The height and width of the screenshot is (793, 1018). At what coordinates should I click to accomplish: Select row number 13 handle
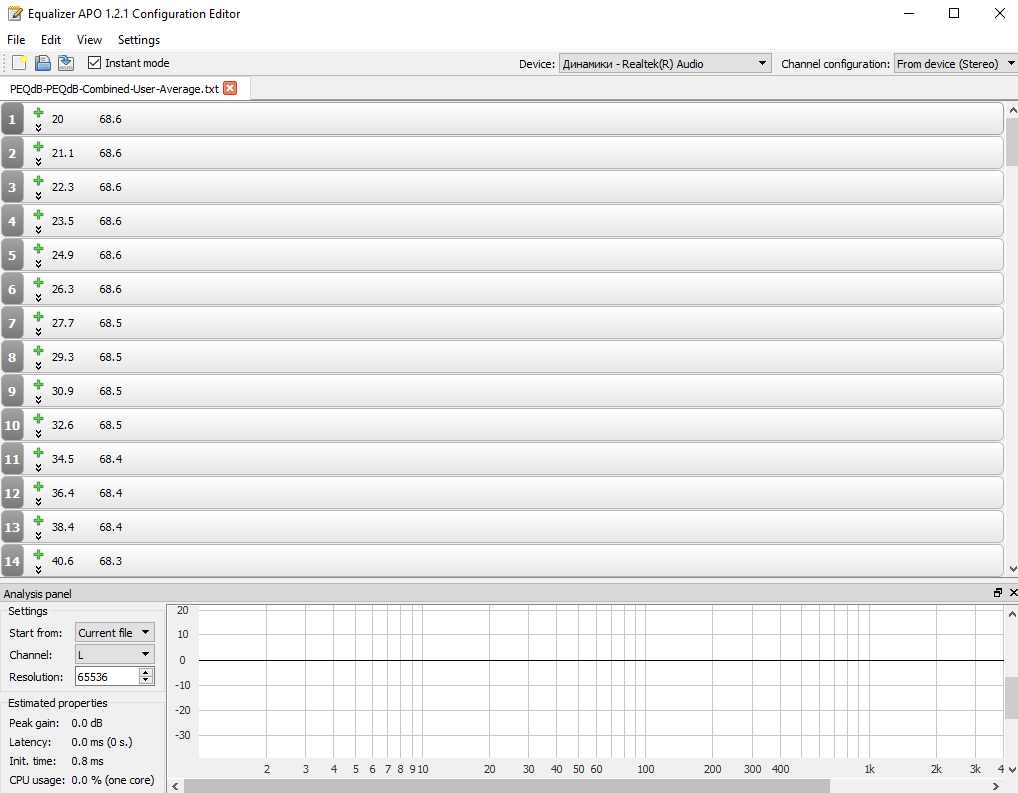click(x=12, y=527)
